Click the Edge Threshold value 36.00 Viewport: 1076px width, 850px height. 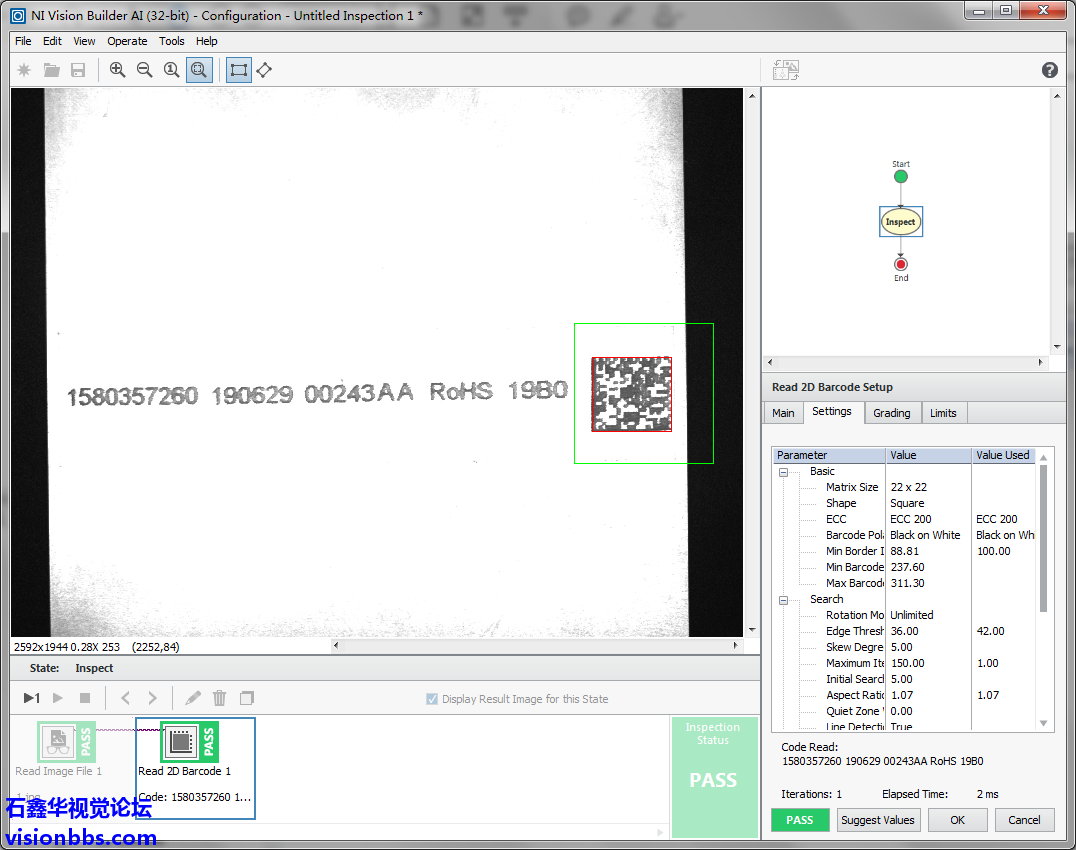tap(904, 631)
